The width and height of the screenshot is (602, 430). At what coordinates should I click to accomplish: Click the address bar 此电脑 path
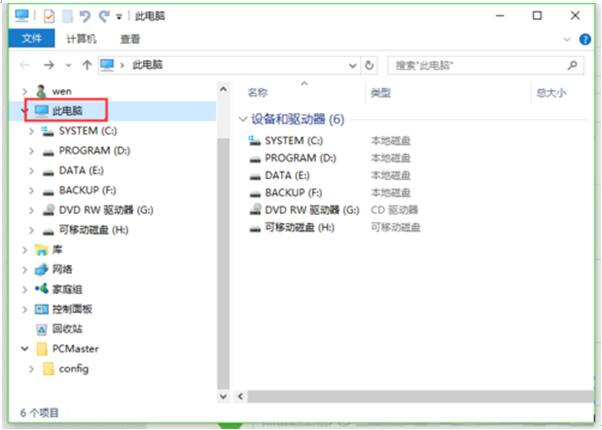(147, 65)
